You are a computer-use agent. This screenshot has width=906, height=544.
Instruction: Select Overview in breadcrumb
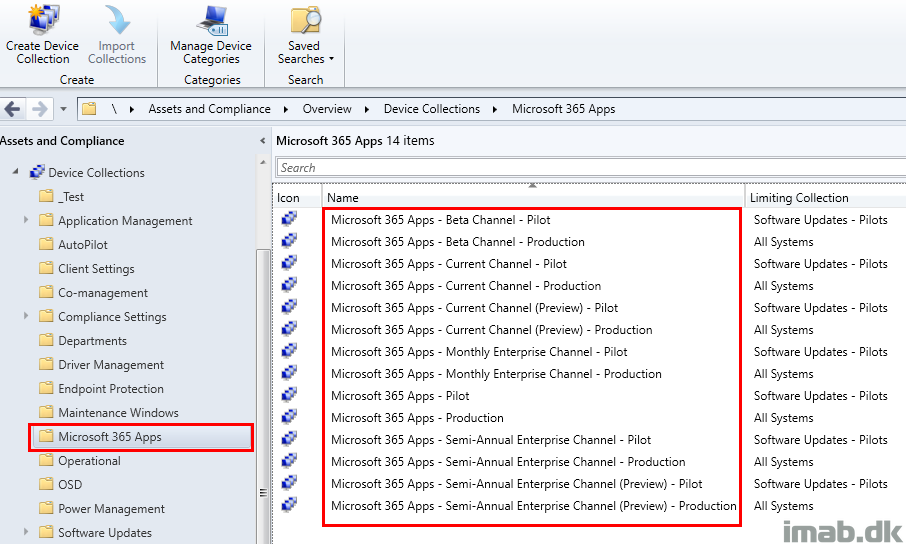tap(327, 109)
